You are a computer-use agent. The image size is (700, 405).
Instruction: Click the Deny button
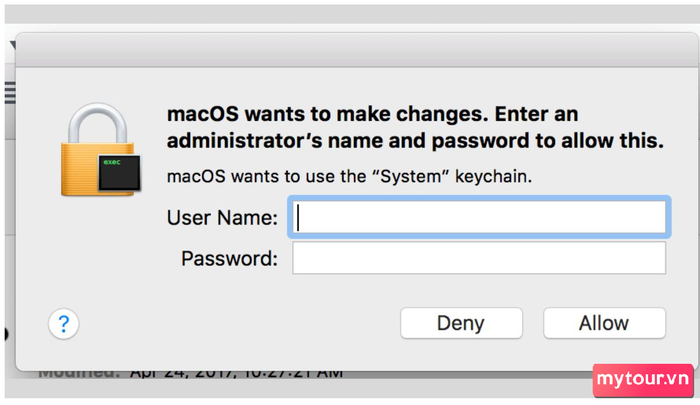click(x=461, y=323)
